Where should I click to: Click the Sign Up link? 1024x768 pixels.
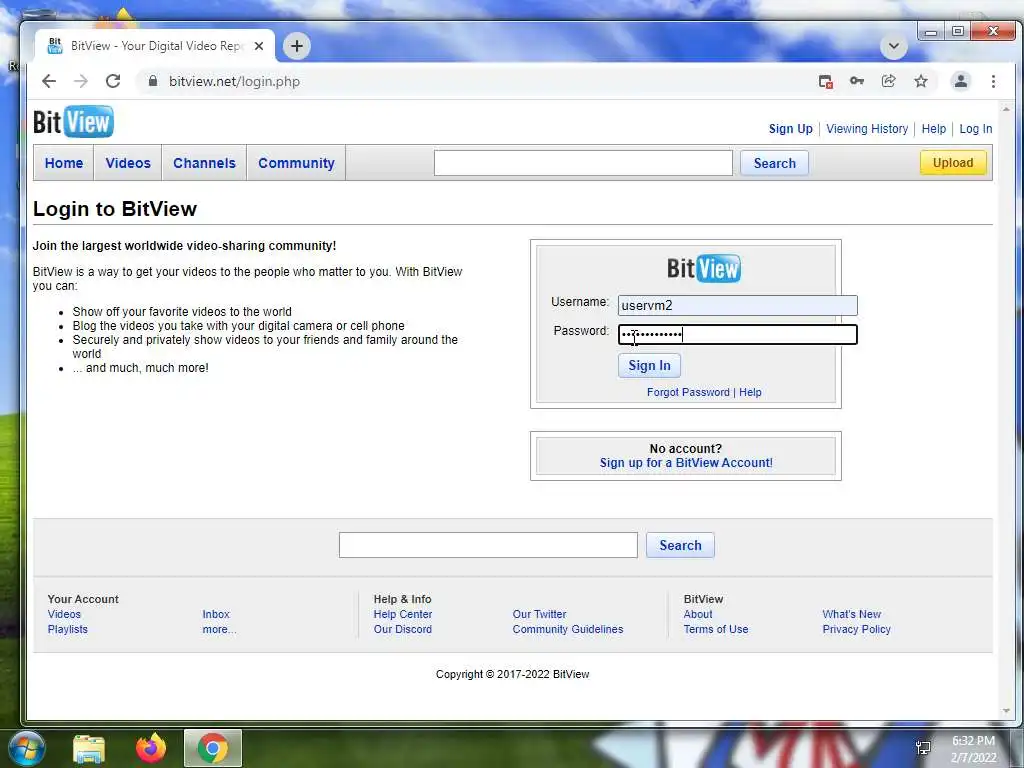(790, 129)
